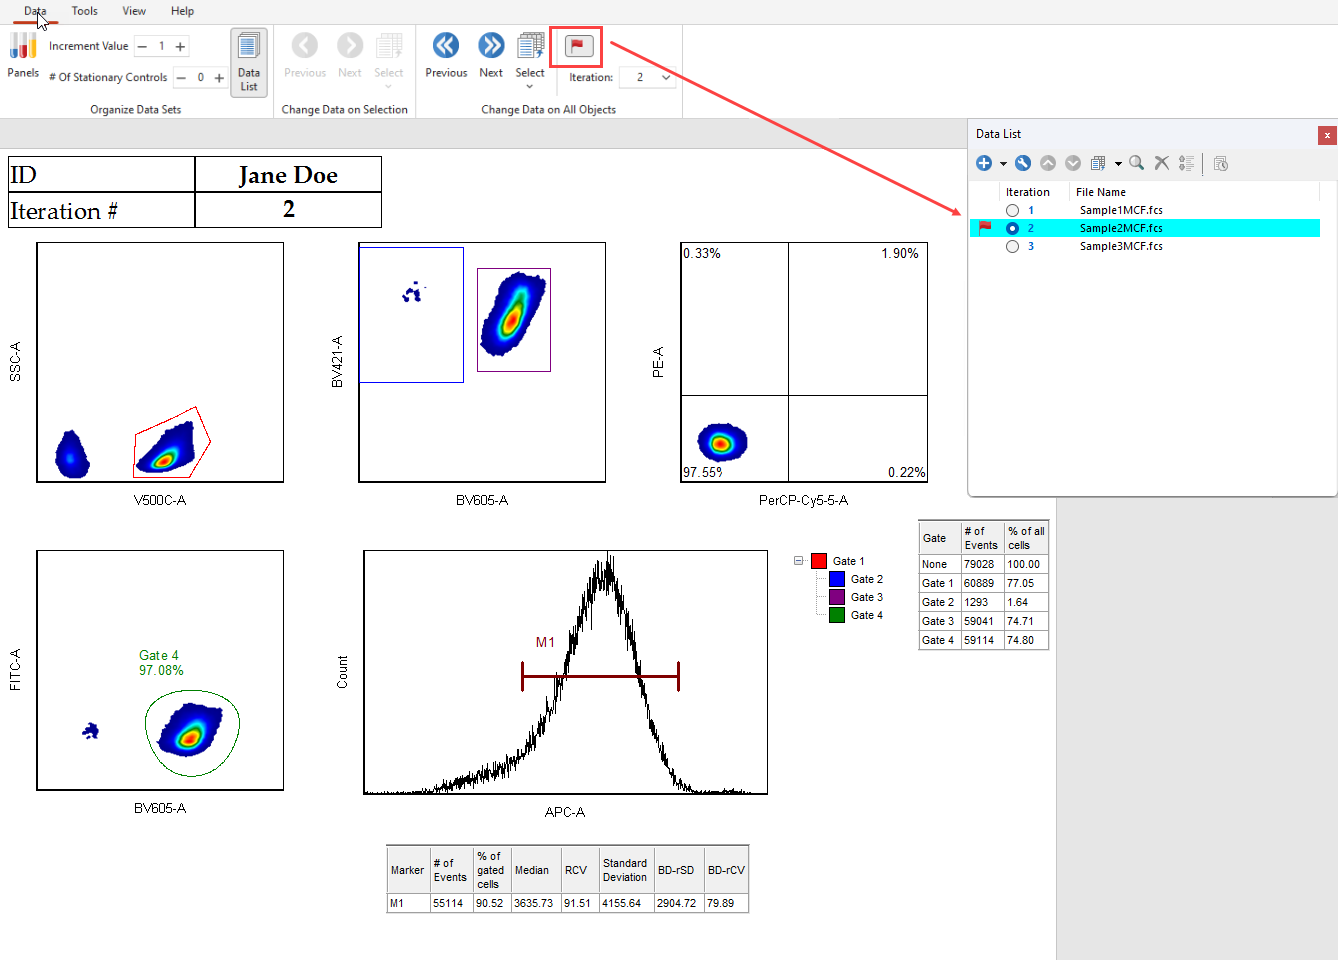1338x960 pixels.
Task: Click the search magnifier icon in Data List
Action: [1136, 162]
